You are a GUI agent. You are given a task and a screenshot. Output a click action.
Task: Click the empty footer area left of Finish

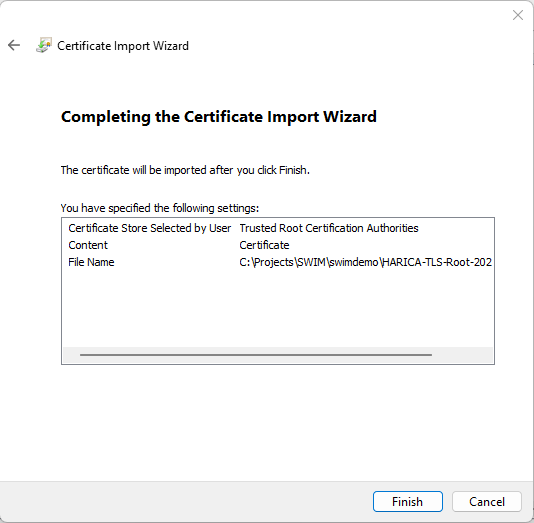click(184, 502)
